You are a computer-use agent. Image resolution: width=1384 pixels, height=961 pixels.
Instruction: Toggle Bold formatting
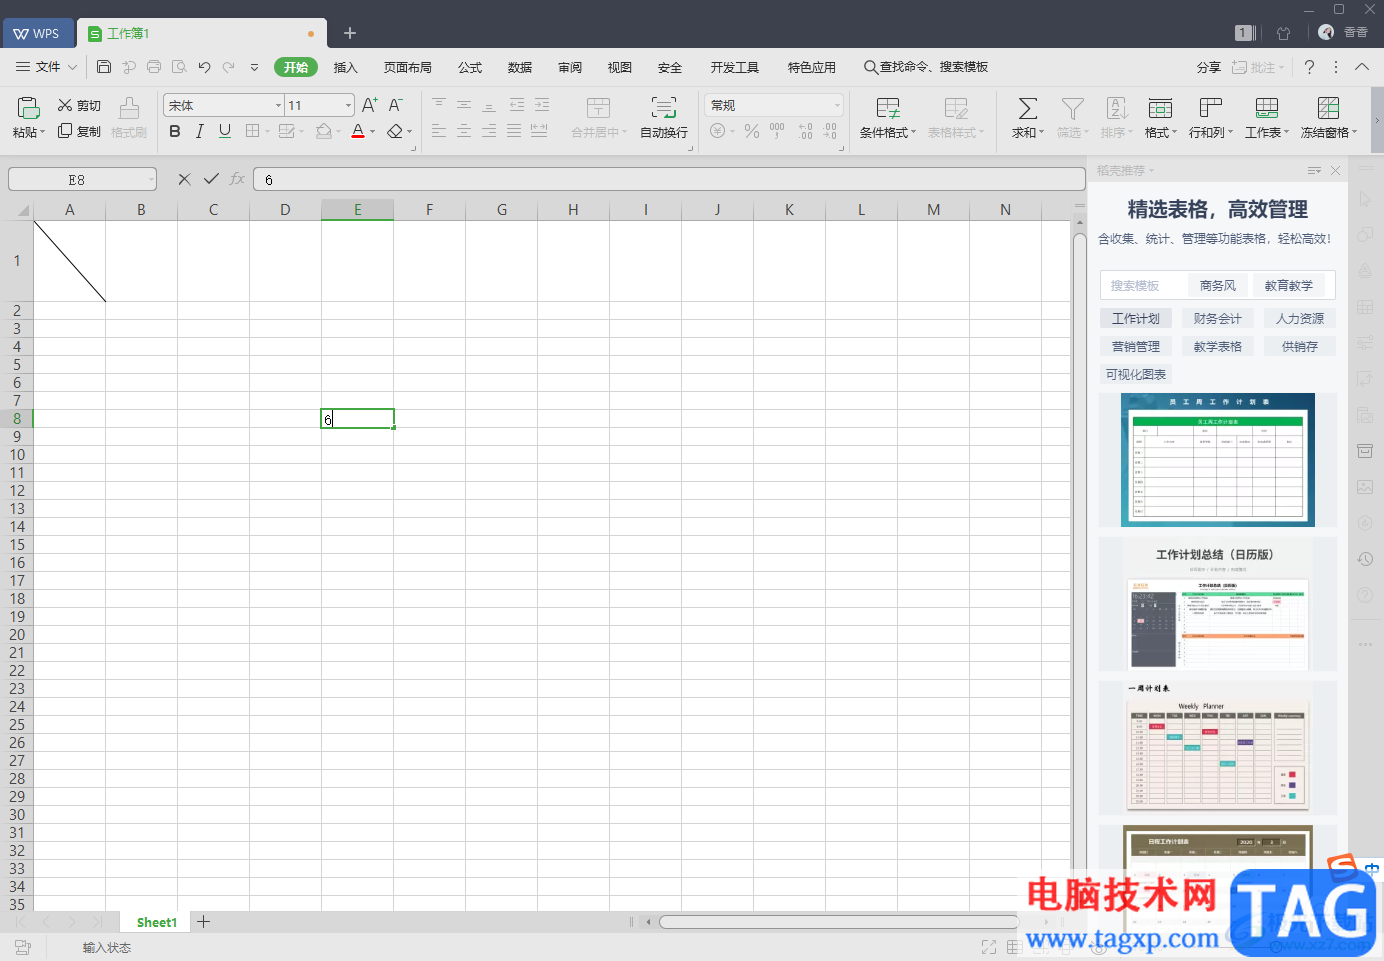point(175,131)
